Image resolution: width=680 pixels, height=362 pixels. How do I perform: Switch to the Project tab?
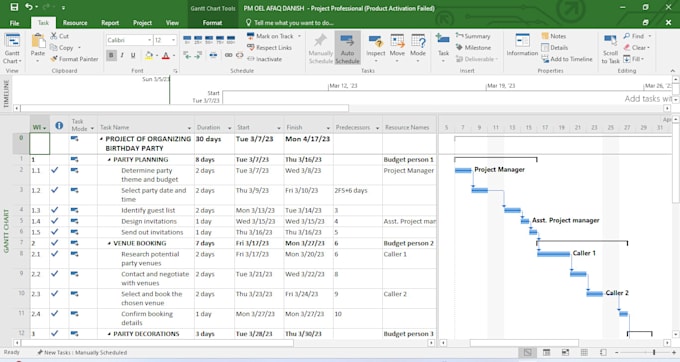pyautogui.click(x=142, y=23)
